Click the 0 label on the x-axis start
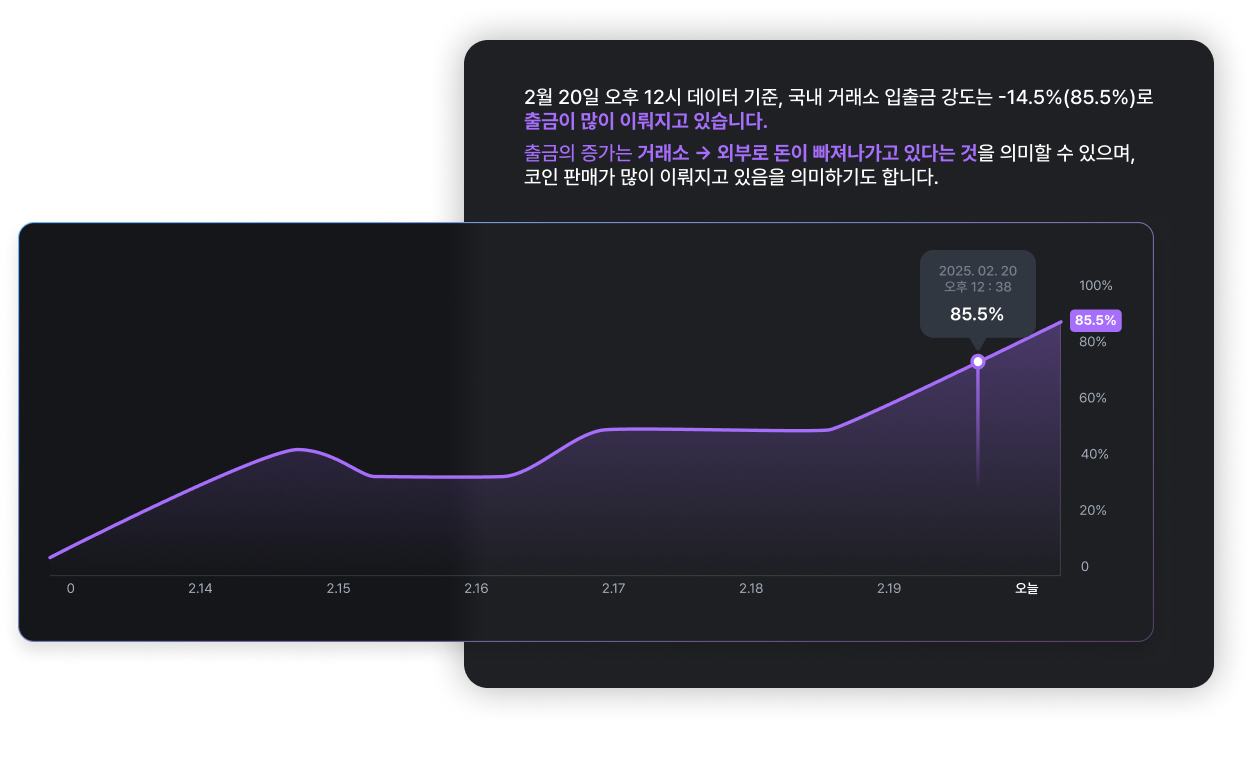The width and height of the screenshot is (1254, 768). 70,589
